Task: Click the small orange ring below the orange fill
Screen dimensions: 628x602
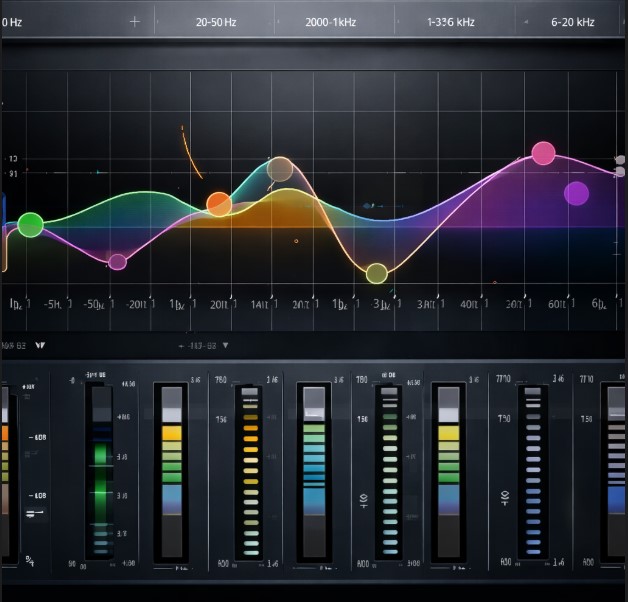Action: pyautogui.click(x=296, y=241)
